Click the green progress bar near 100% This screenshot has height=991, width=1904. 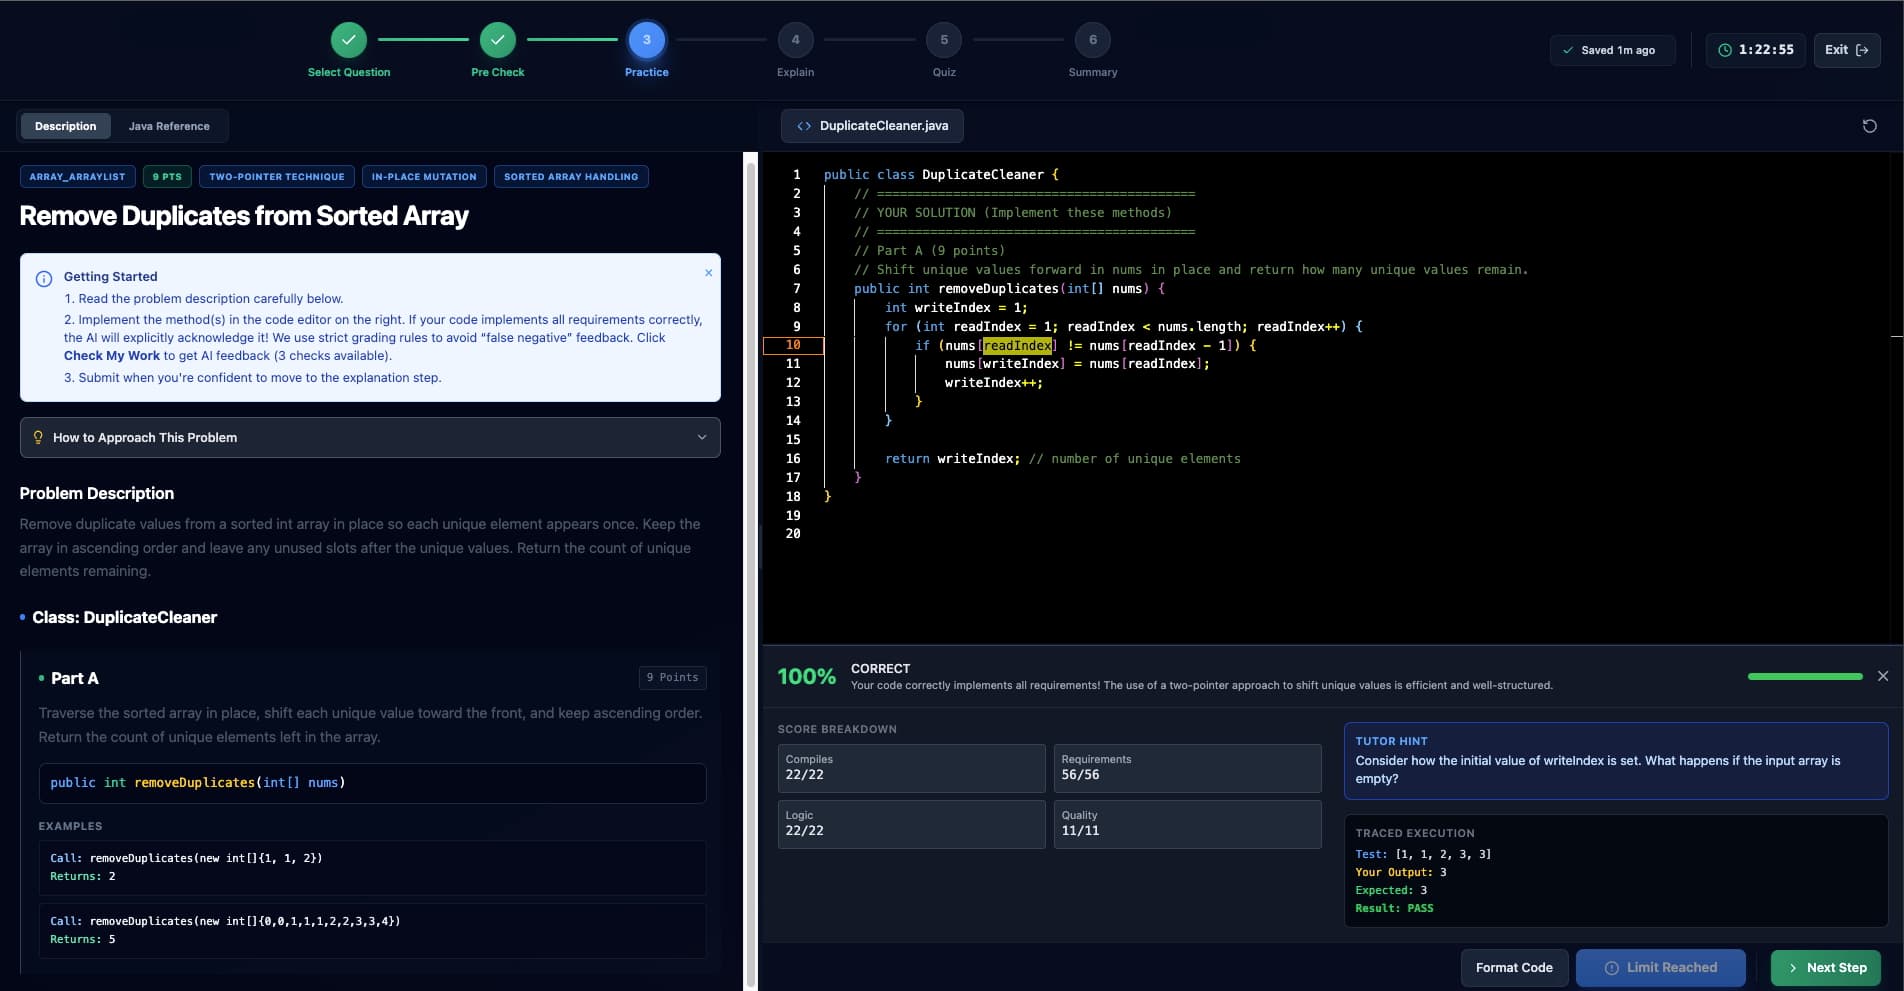click(x=1804, y=676)
